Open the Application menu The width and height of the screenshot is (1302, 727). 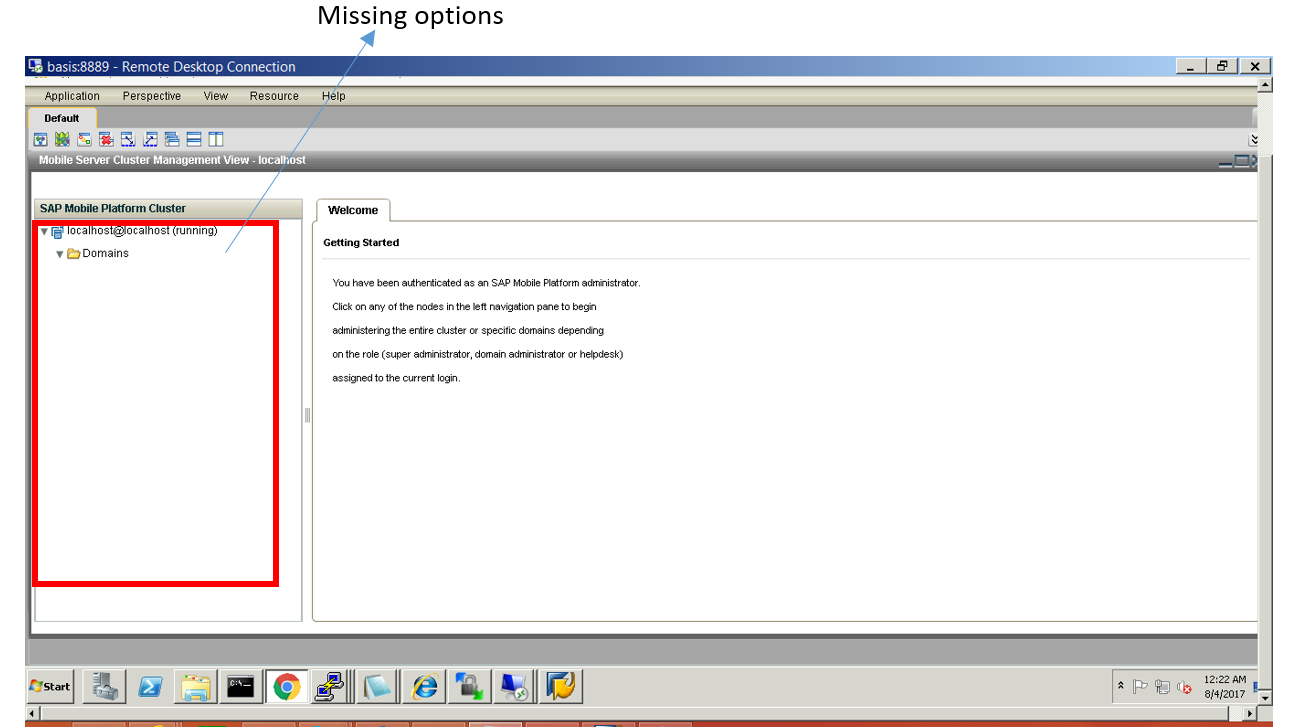(x=72, y=96)
